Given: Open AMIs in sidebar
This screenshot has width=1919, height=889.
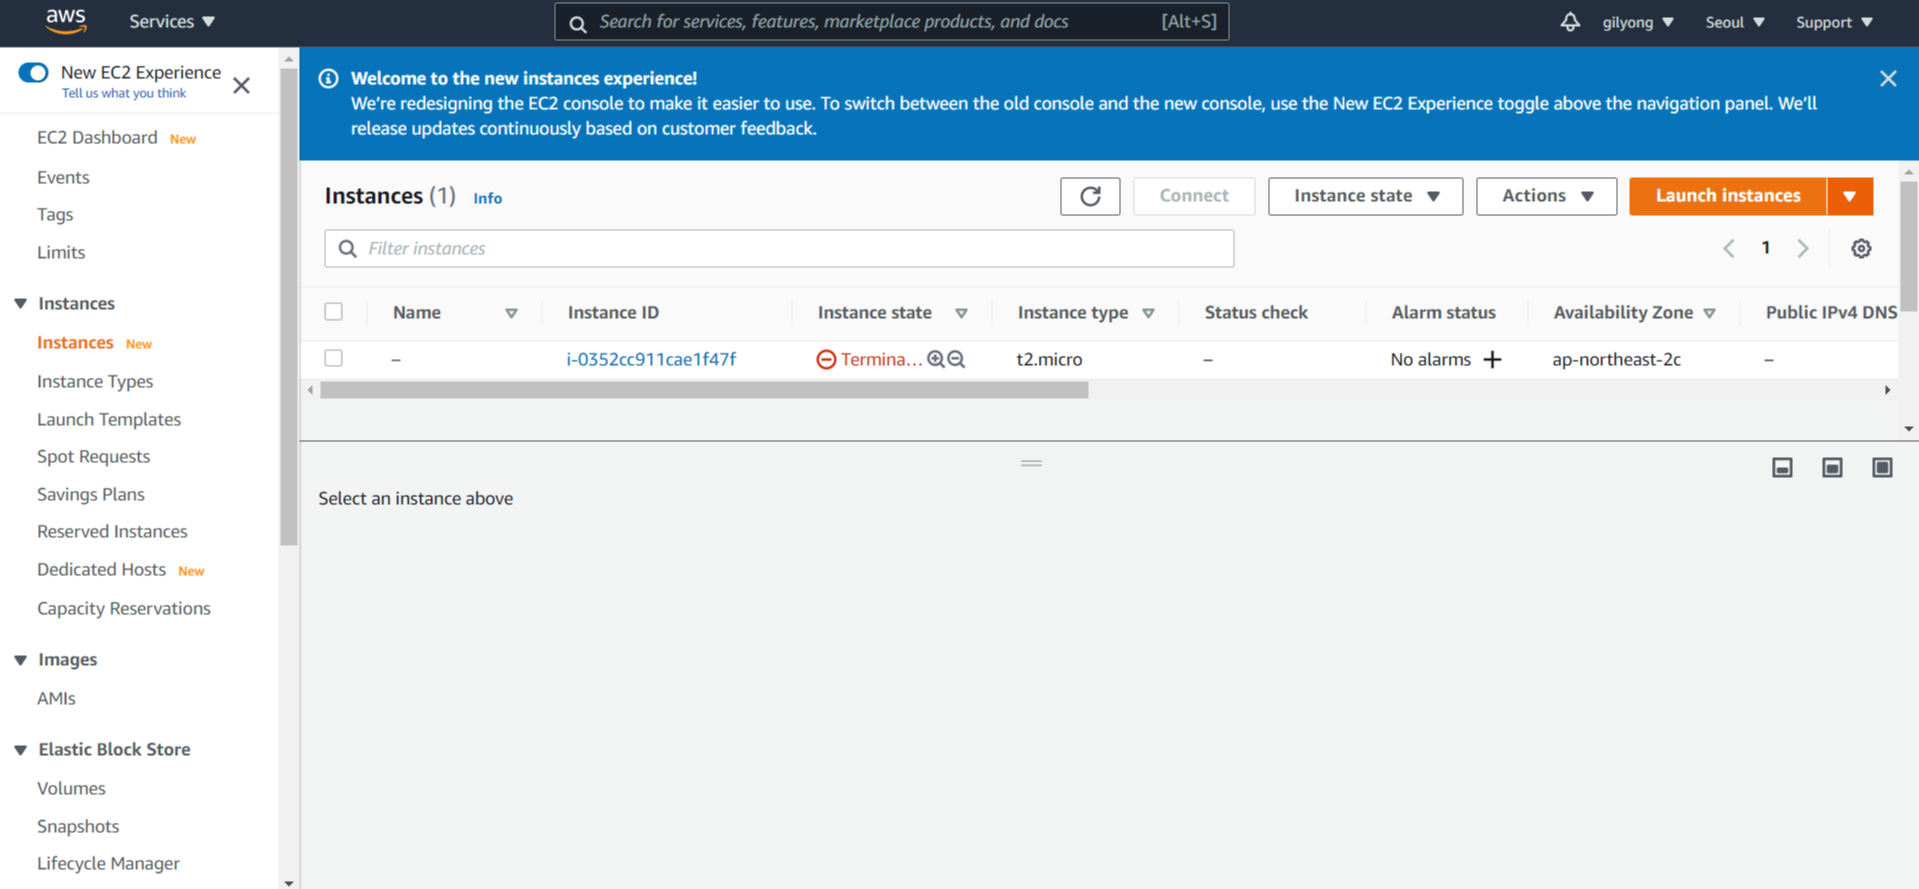Looking at the screenshot, I should [56, 698].
